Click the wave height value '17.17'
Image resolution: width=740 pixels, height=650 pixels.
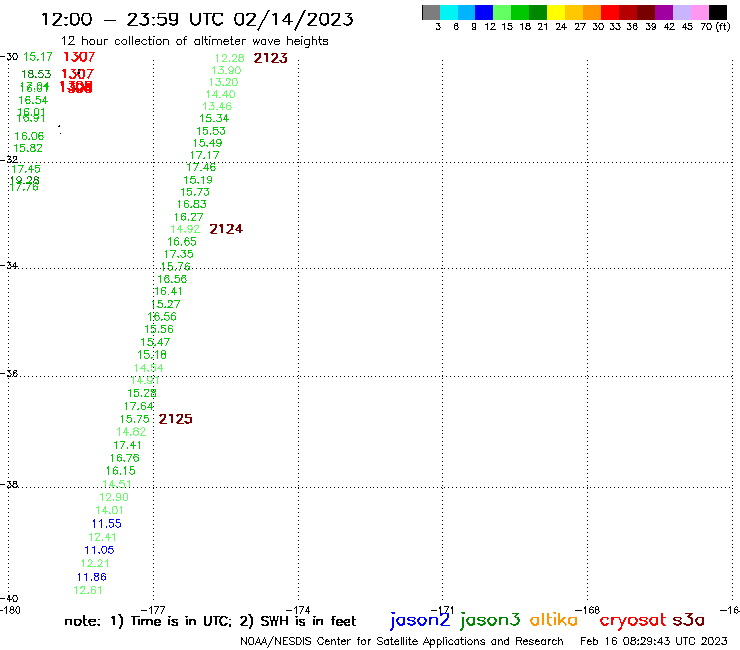coord(204,155)
